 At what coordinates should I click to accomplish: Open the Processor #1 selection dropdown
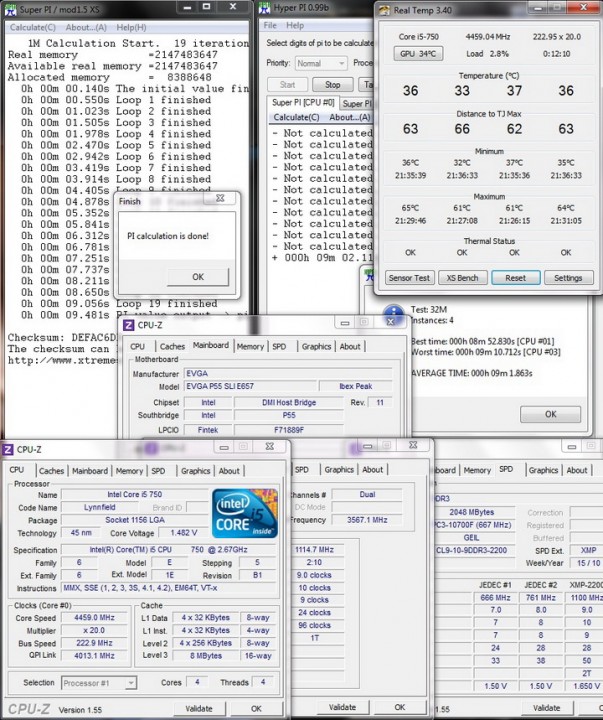(x=99, y=683)
